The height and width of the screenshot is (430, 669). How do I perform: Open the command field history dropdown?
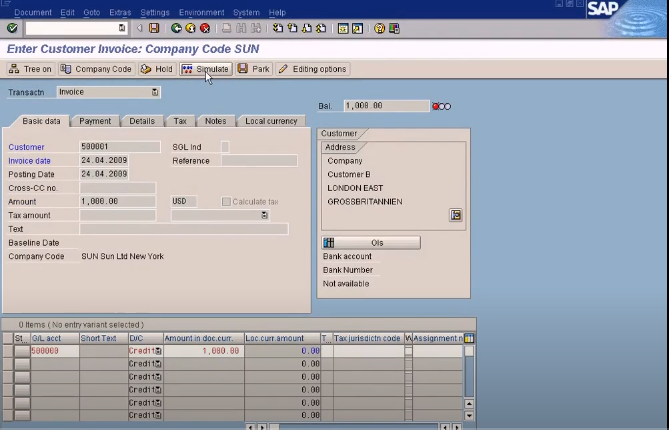(x=122, y=28)
